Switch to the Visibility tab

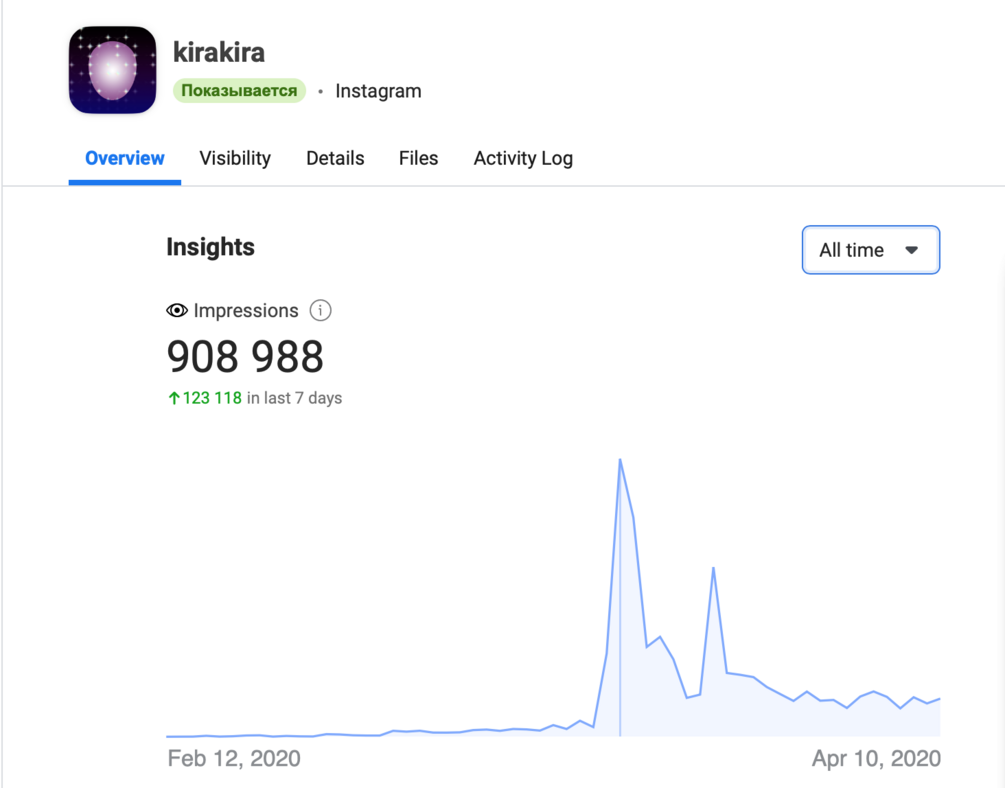(235, 158)
